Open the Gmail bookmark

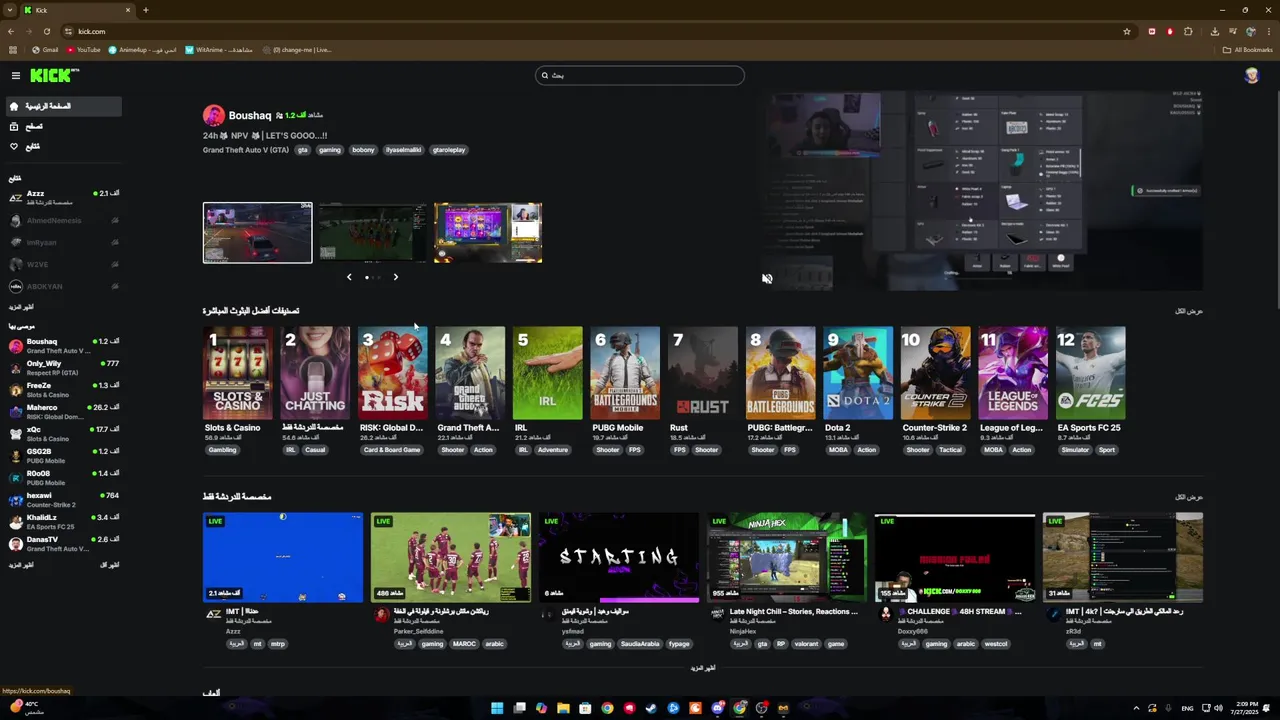(x=45, y=50)
